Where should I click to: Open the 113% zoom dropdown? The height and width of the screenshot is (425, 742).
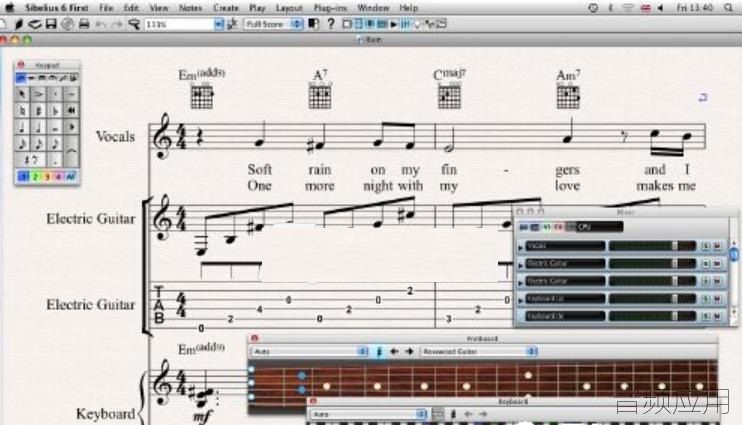click(218, 24)
